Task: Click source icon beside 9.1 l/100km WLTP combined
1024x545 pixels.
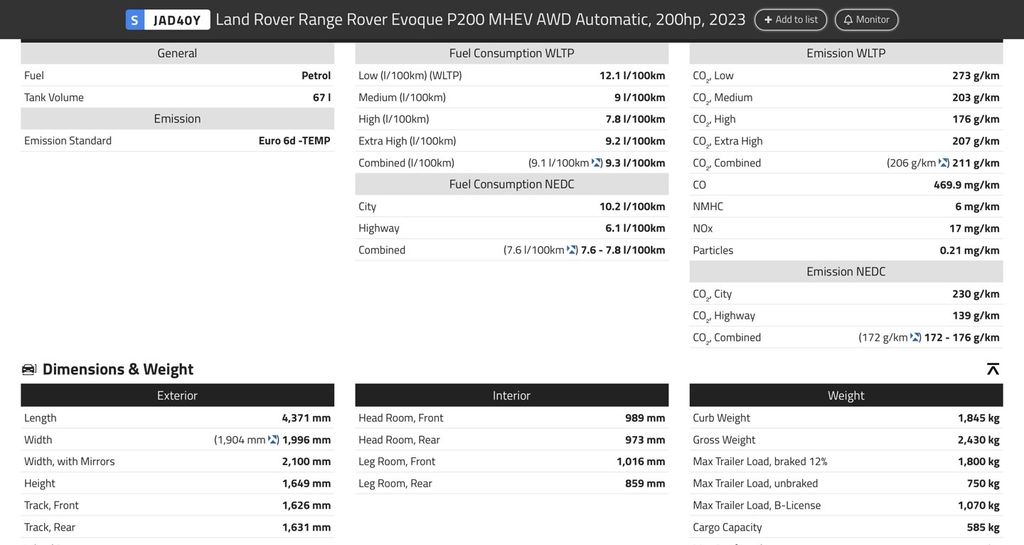Action: click(597, 163)
